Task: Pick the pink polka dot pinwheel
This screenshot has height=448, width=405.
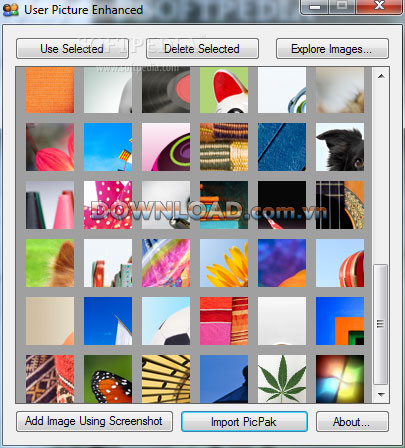Action: point(108,205)
